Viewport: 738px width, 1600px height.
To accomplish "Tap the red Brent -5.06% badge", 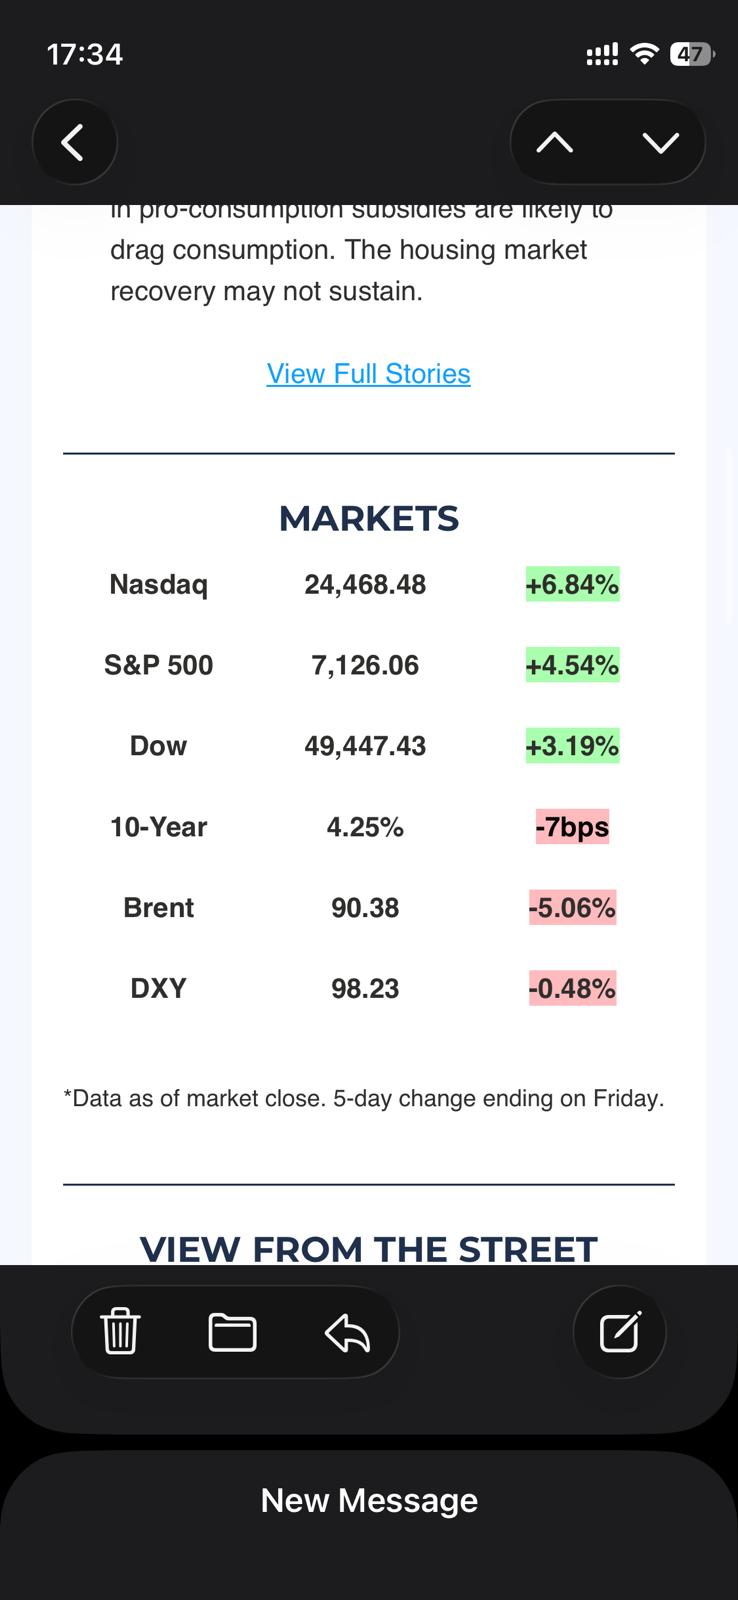I will click(x=572, y=908).
